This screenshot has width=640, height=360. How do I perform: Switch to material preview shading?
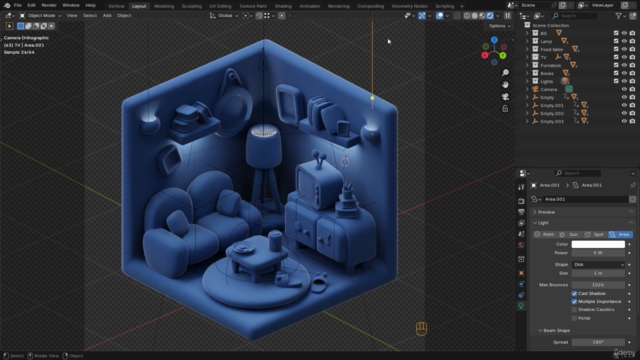pos(482,16)
